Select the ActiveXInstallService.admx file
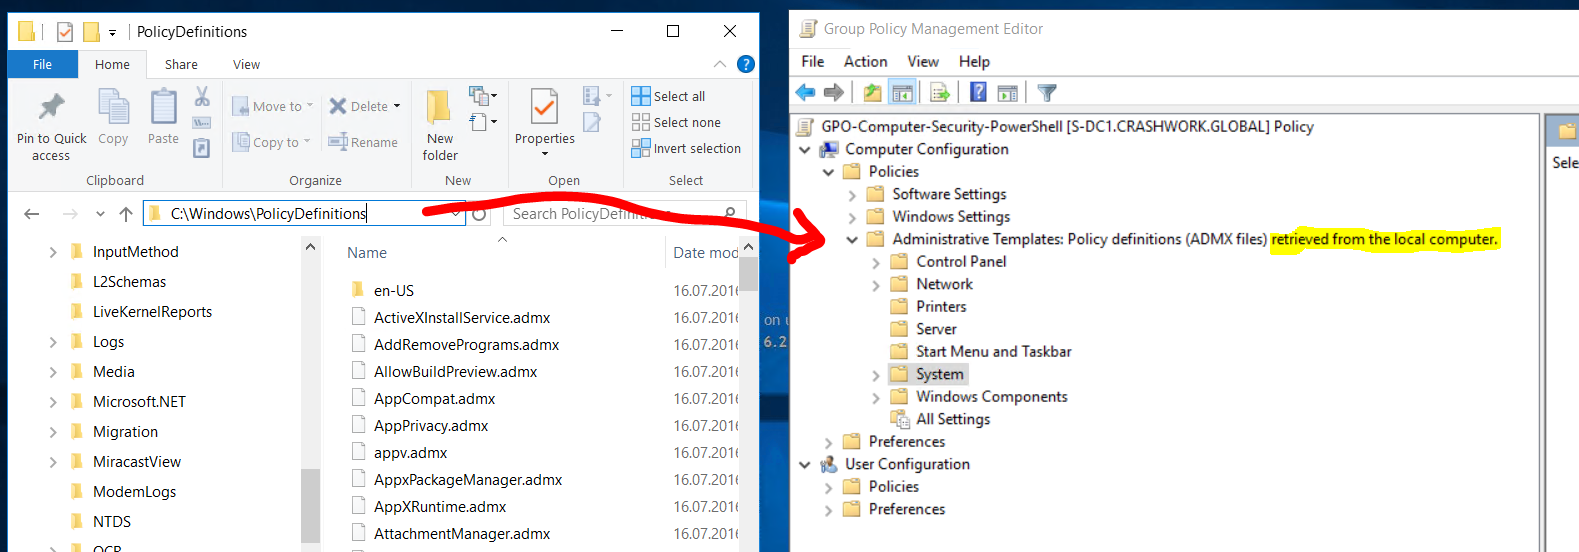The height and width of the screenshot is (552, 1579). point(451,318)
